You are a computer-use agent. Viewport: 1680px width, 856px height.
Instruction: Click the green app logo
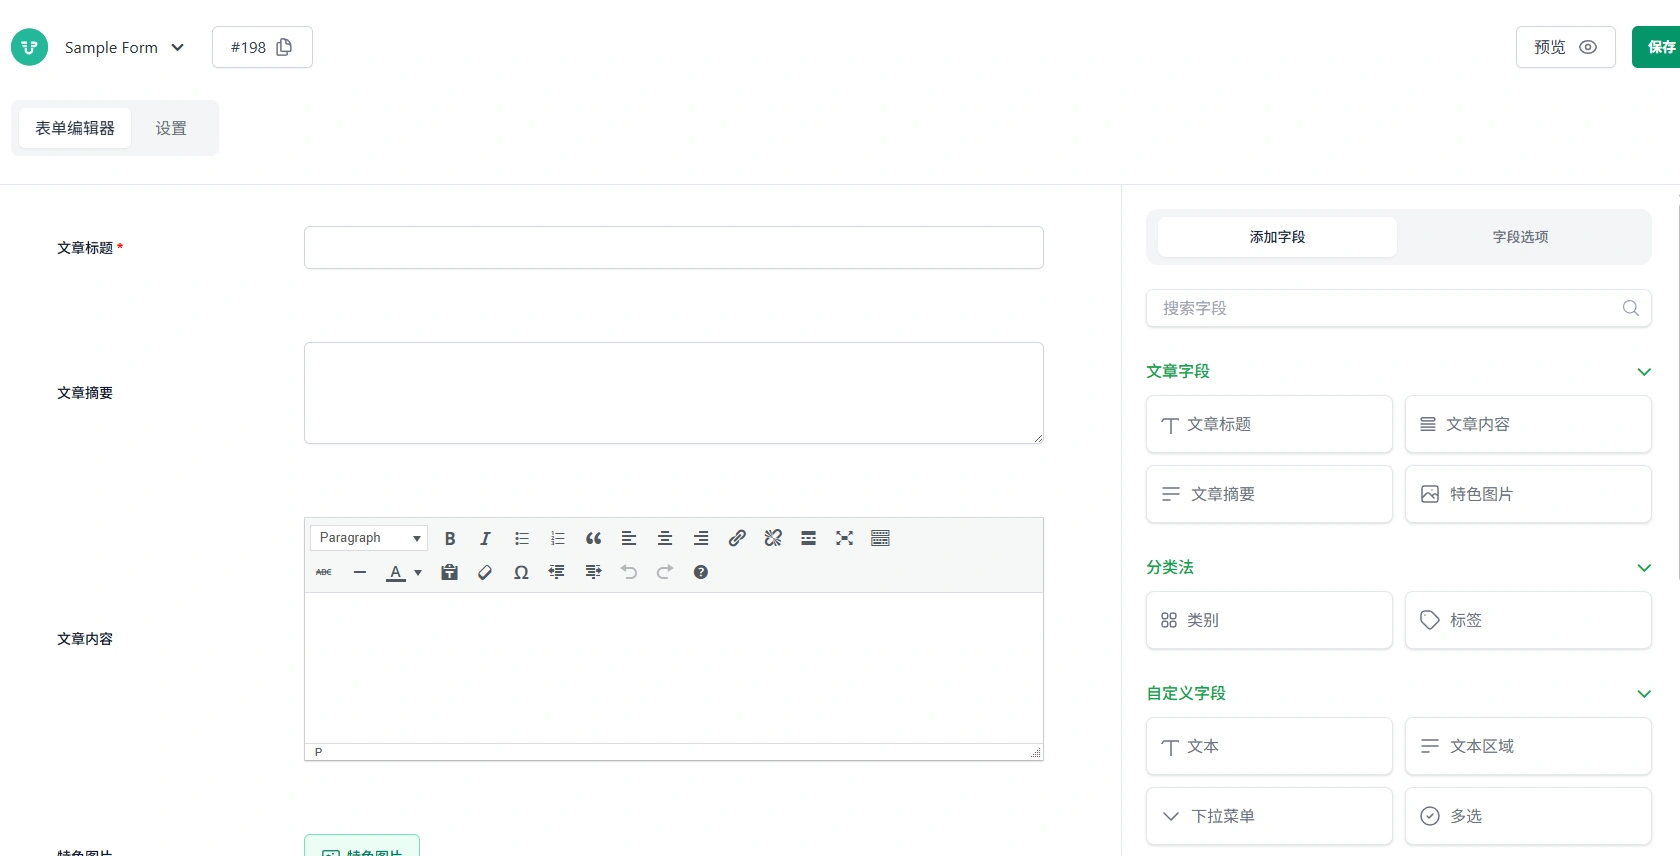29,47
